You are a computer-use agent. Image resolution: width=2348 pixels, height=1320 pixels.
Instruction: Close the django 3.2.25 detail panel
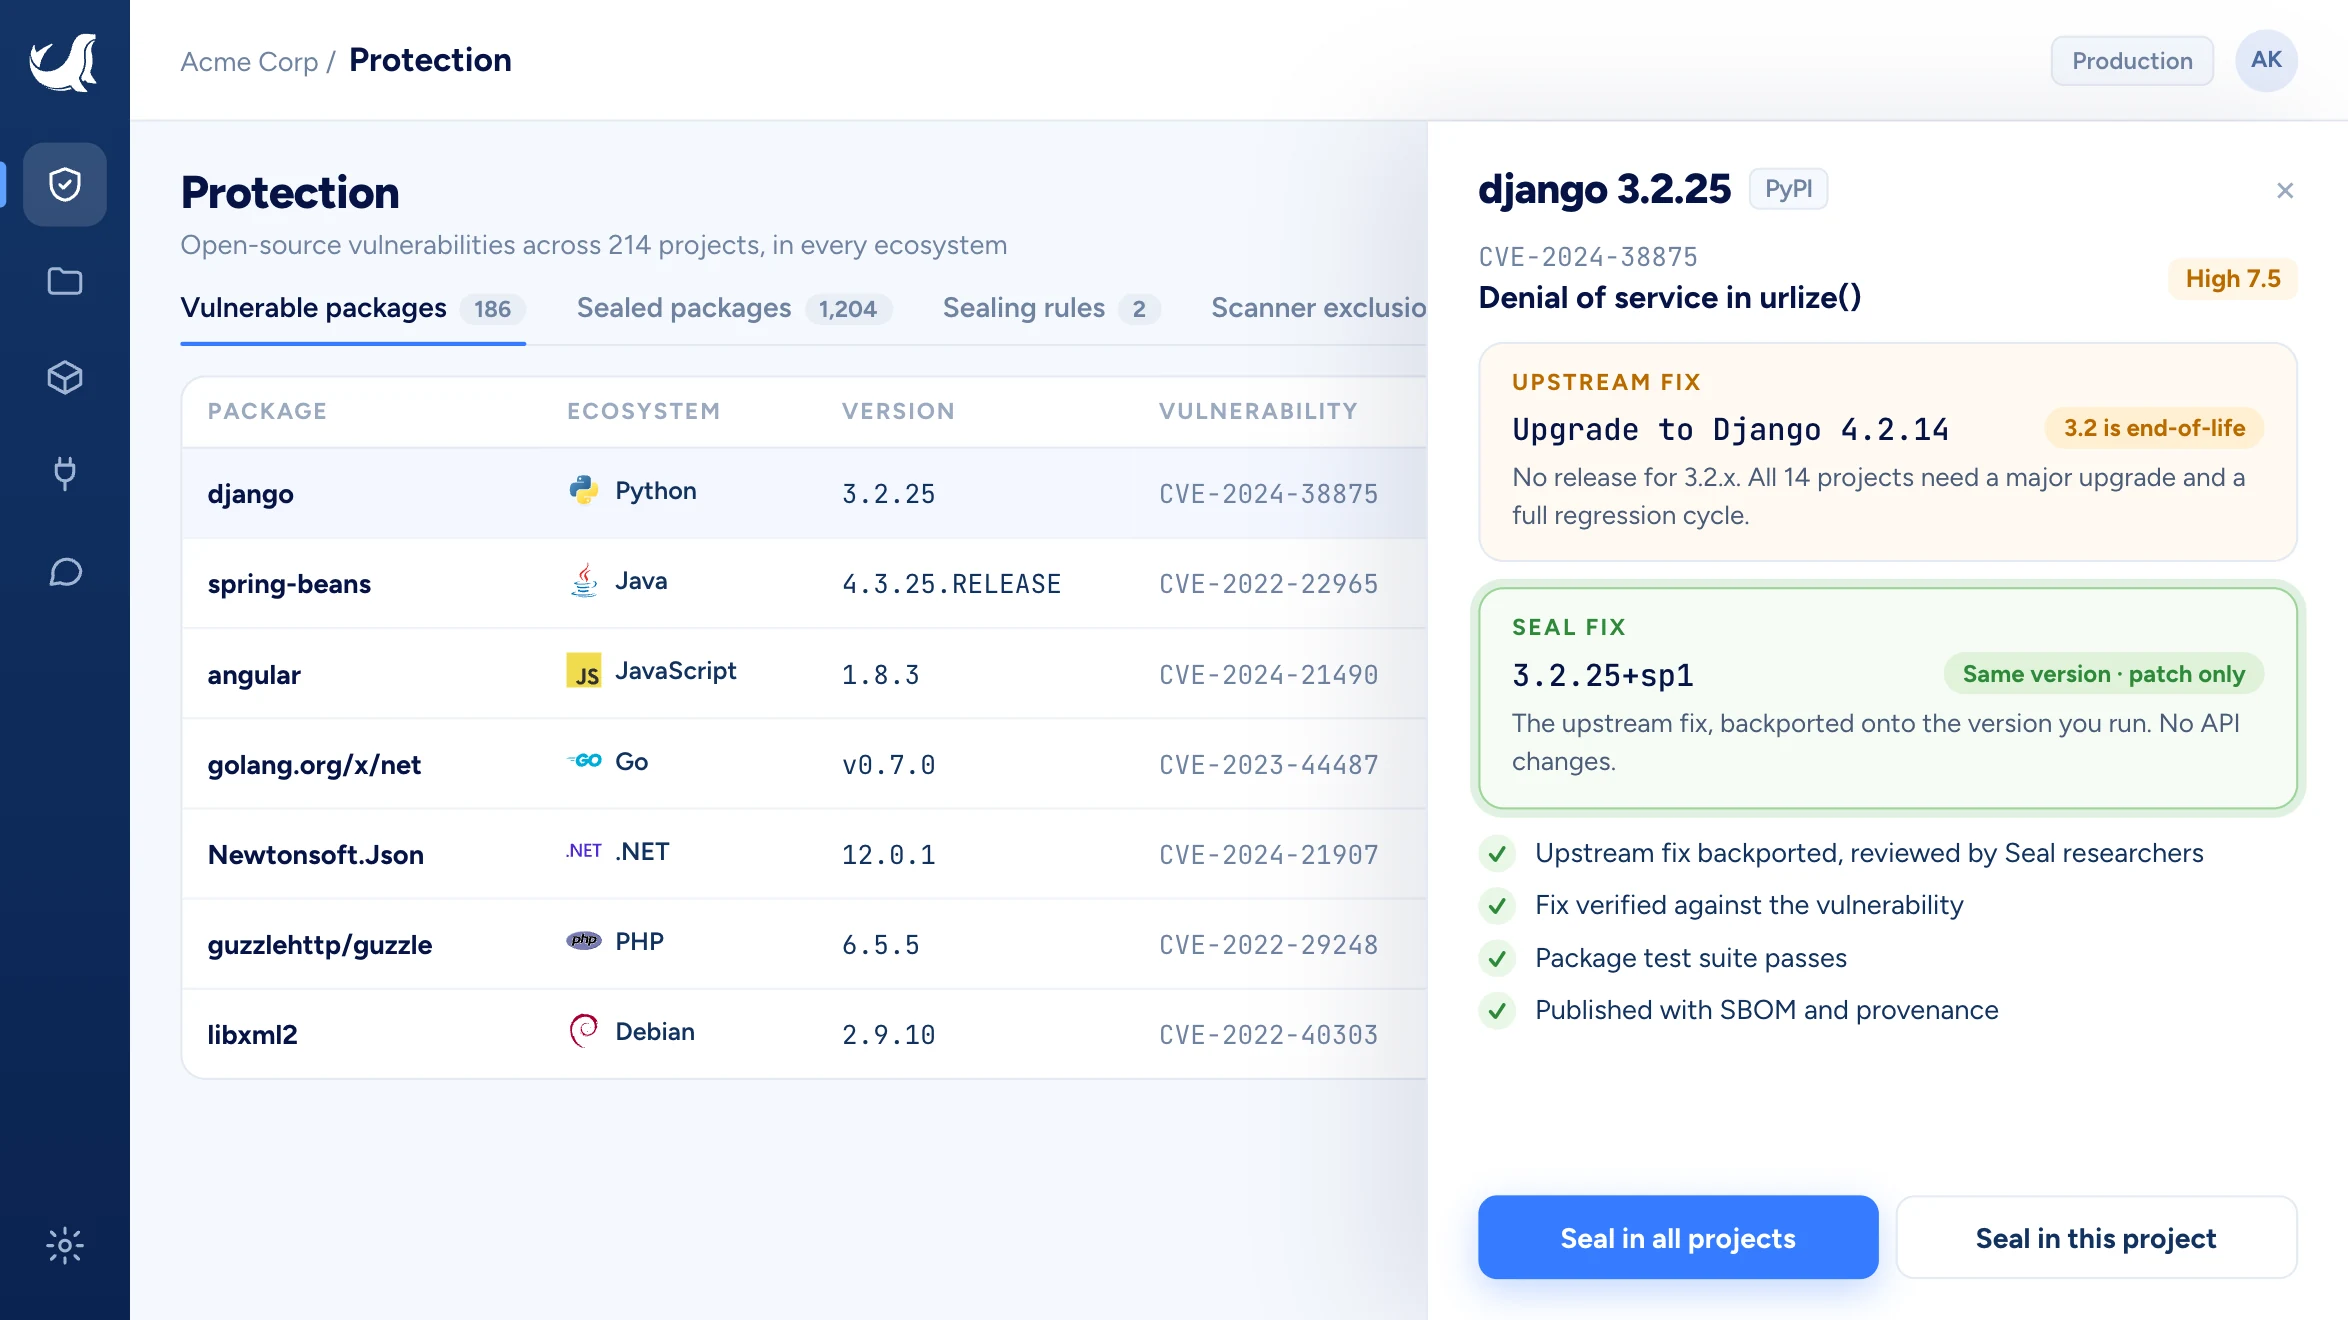2284,190
